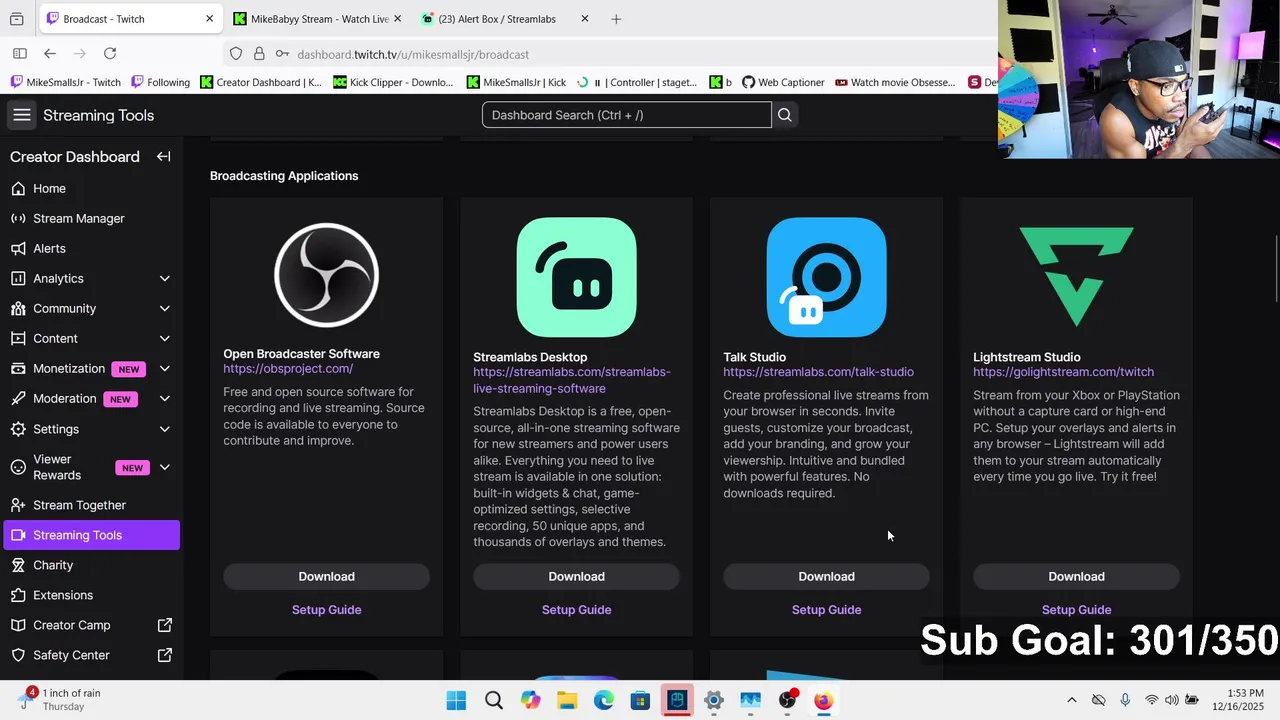Click the dashboard search magnifier button
The width and height of the screenshot is (1280, 720).
(785, 115)
